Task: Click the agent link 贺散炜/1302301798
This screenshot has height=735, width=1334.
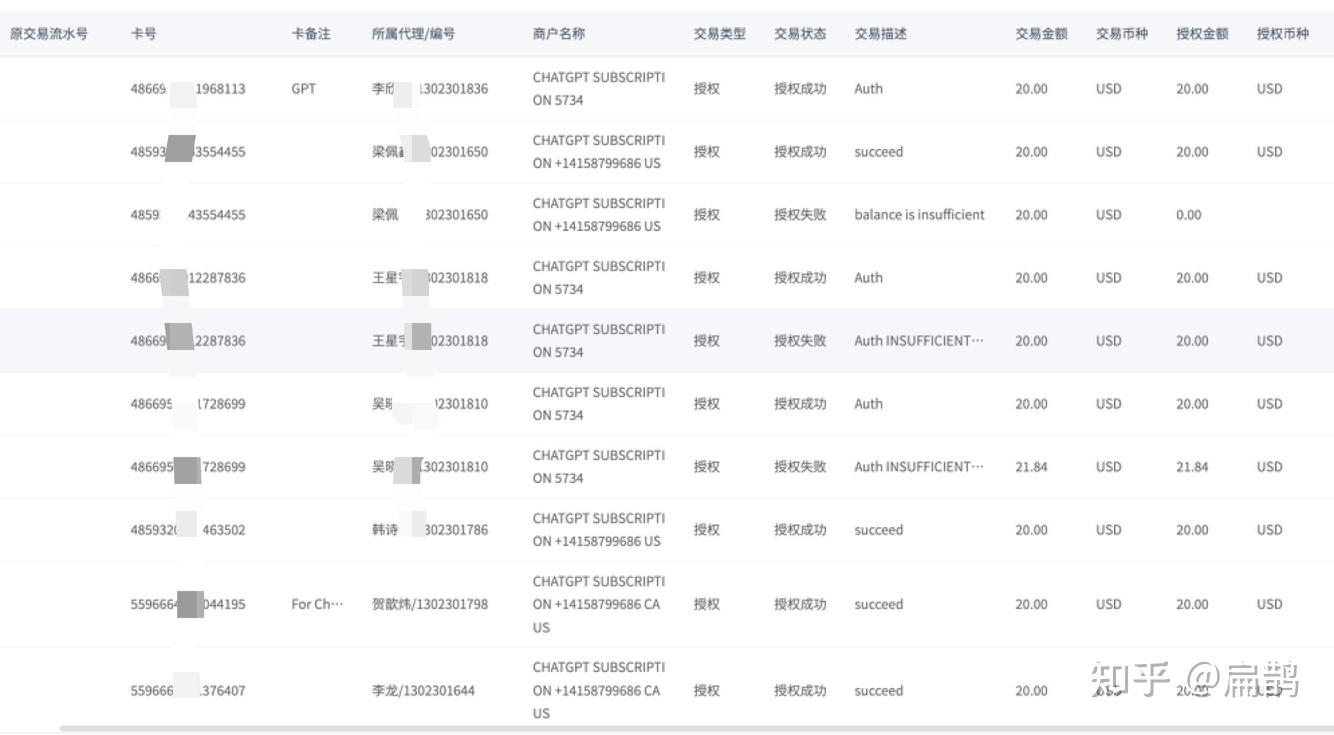Action: coord(430,604)
